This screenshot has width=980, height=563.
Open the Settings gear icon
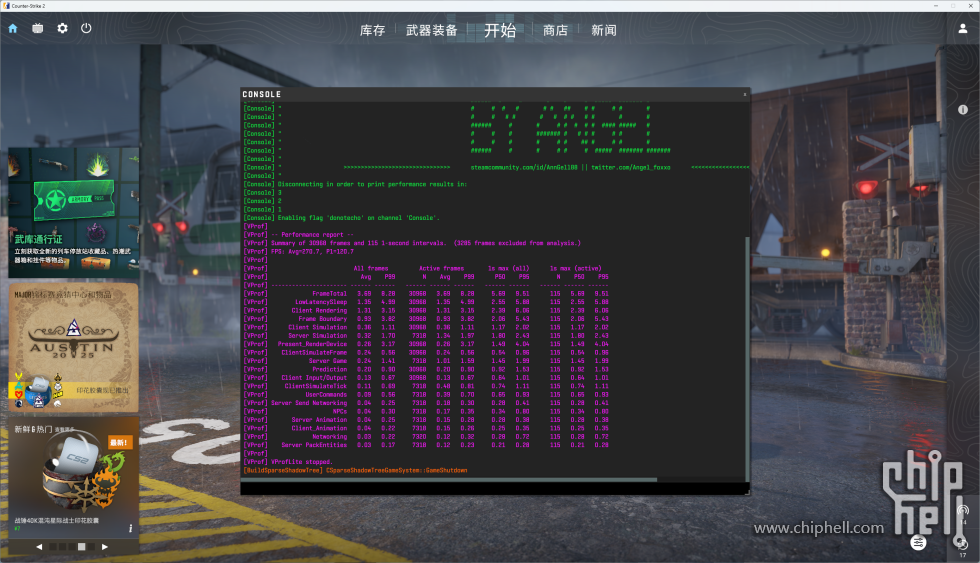pyautogui.click(x=62, y=29)
